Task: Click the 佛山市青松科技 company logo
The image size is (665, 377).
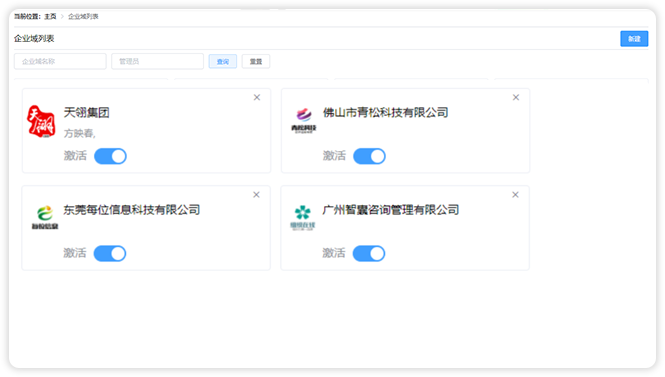Action: coord(304,121)
